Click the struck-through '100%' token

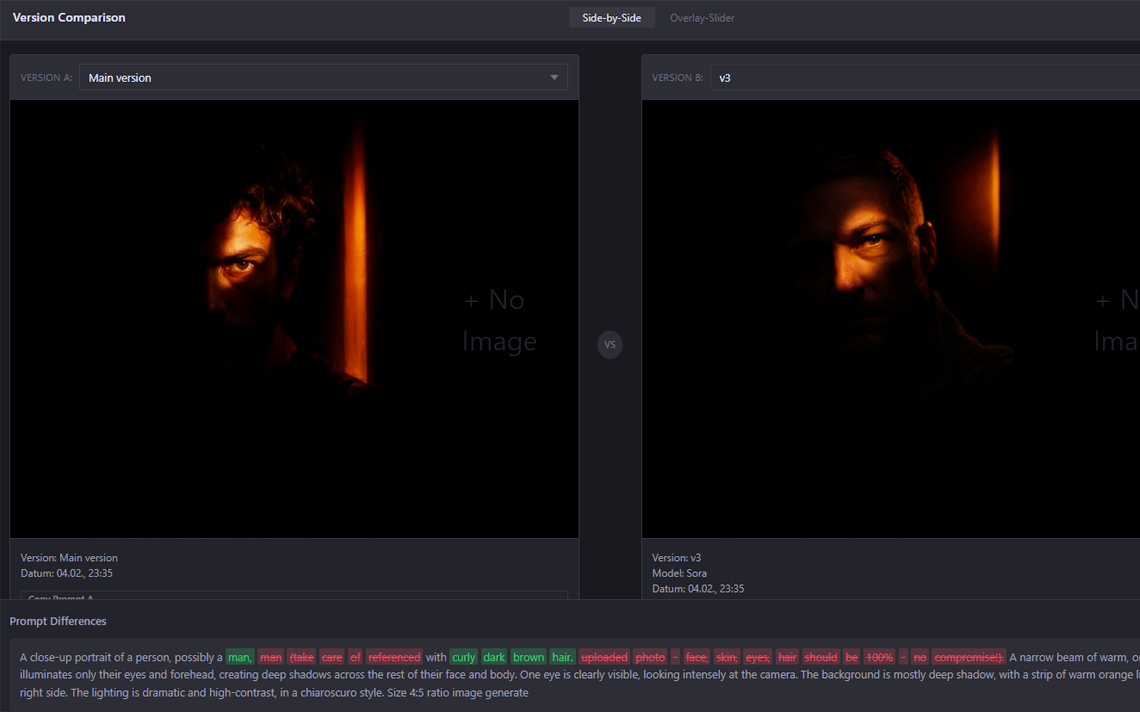click(879, 657)
